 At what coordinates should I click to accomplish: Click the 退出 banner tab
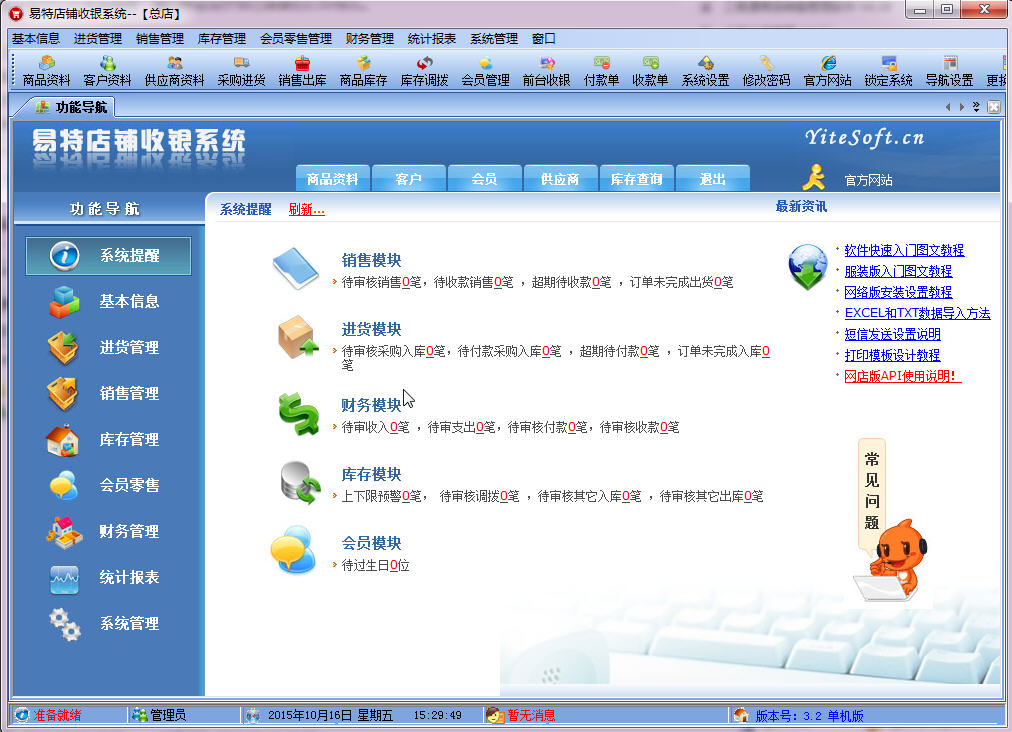pyautogui.click(x=713, y=179)
